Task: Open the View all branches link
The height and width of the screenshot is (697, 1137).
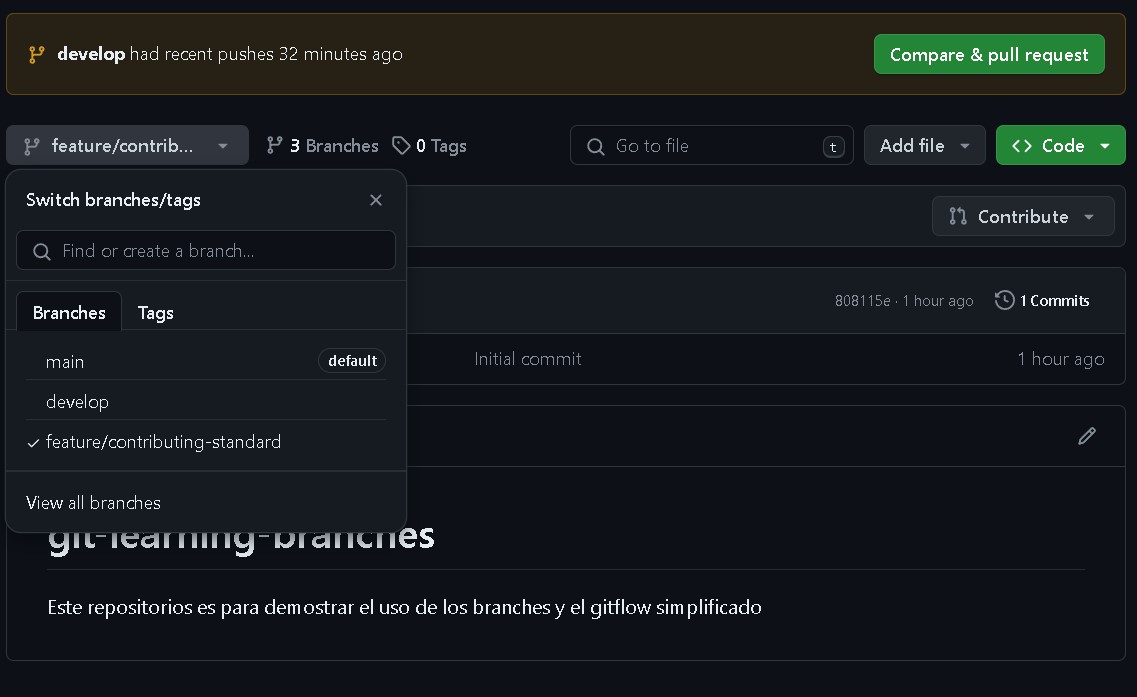Action: point(93,503)
